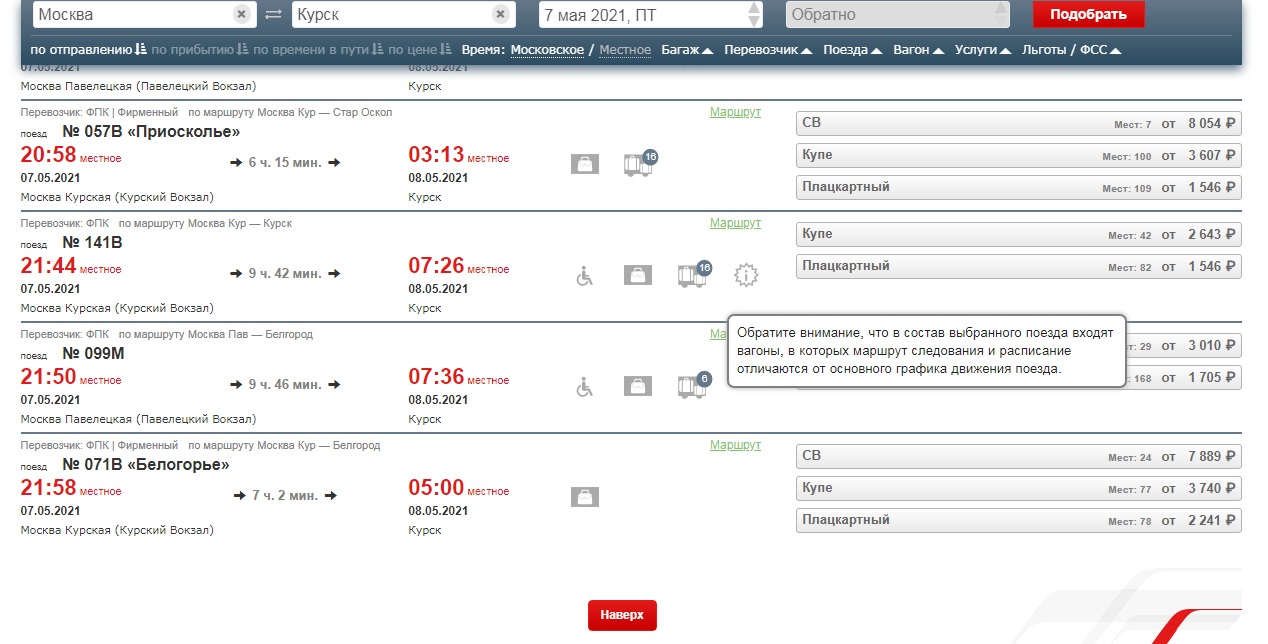Clear the Москва departure field
Screen dimensions: 1268x644
coord(241,14)
